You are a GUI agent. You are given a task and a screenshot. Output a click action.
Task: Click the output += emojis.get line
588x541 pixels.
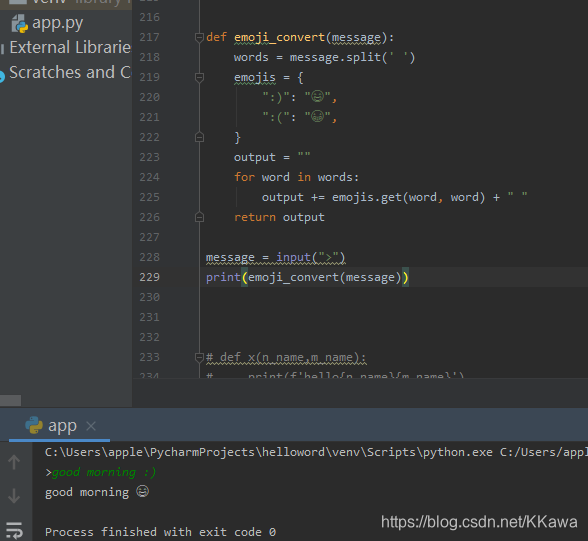point(394,197)
